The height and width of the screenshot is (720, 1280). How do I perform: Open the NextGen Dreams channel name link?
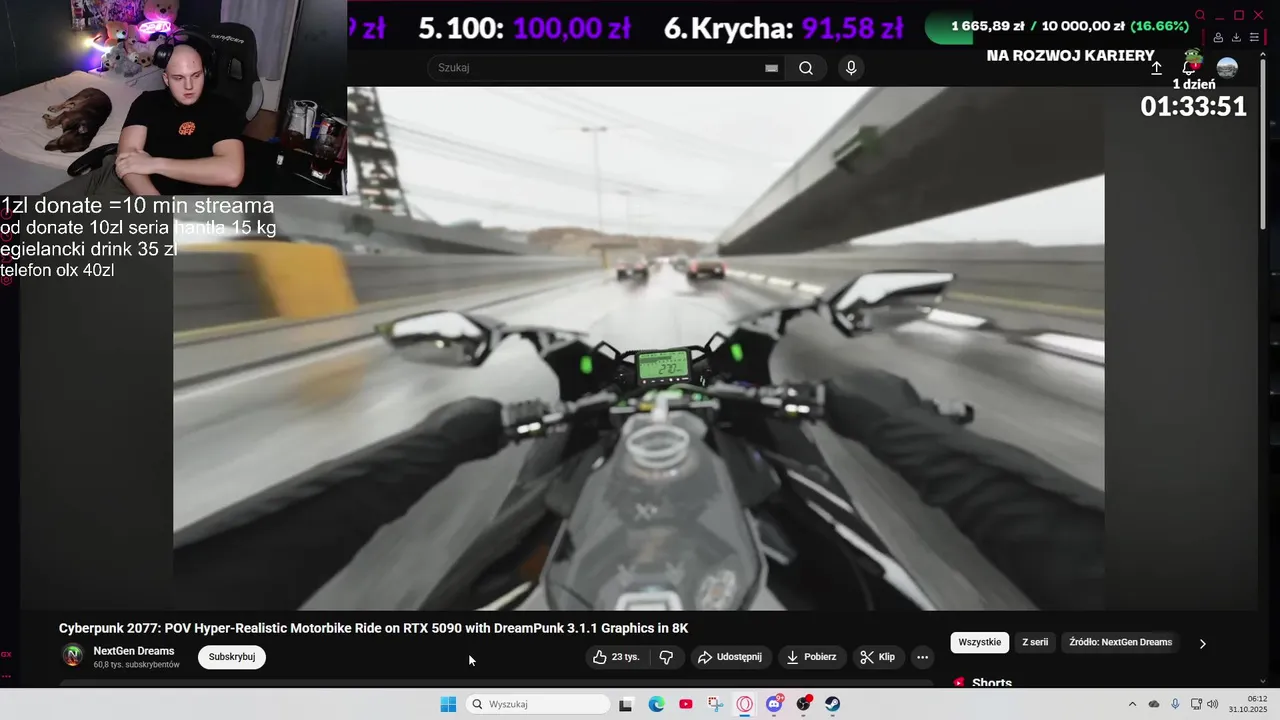[134, 651]
